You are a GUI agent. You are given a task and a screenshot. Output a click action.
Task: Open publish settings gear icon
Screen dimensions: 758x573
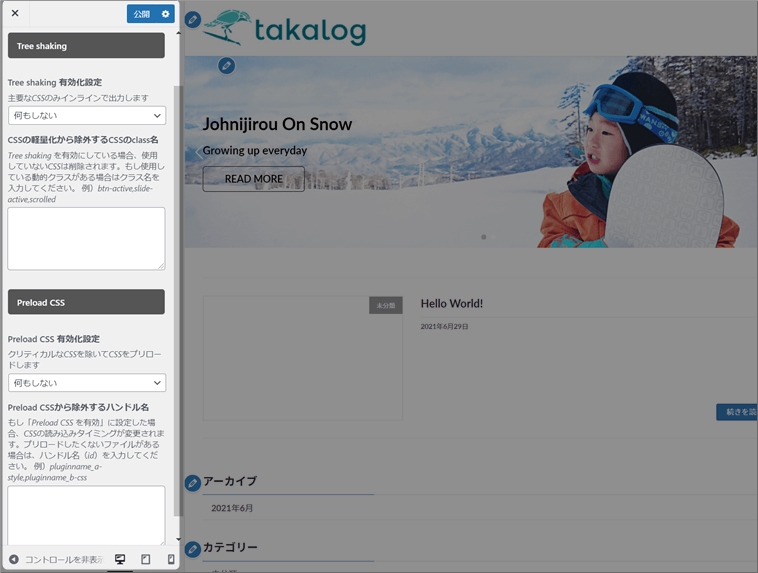pos(166,14)
